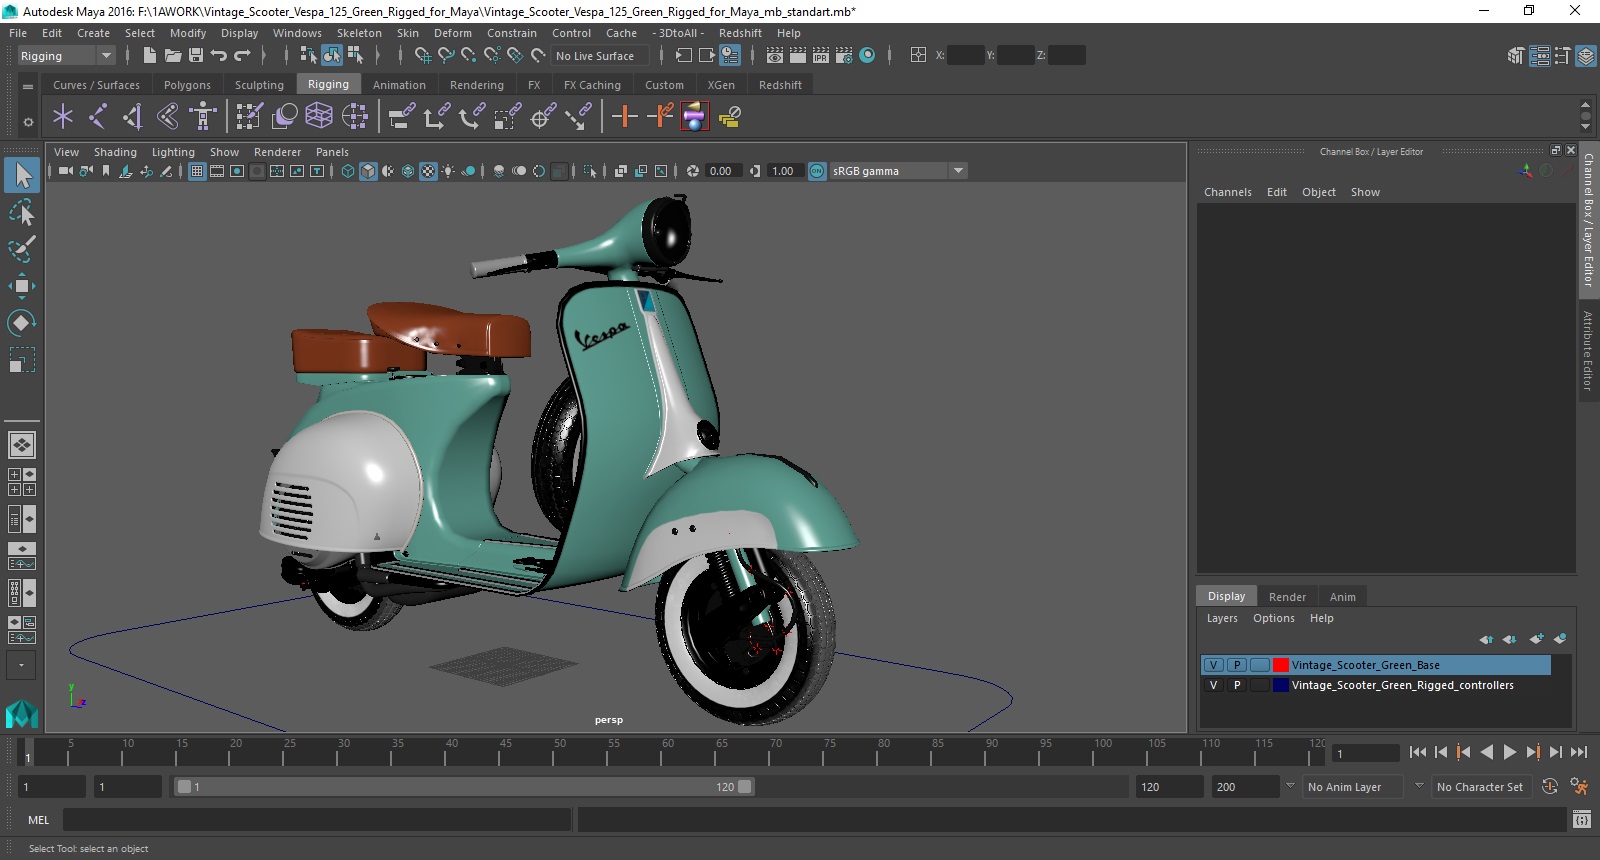Open a scene with folder icon
1600x860 pixels.
tap(172, 56)
